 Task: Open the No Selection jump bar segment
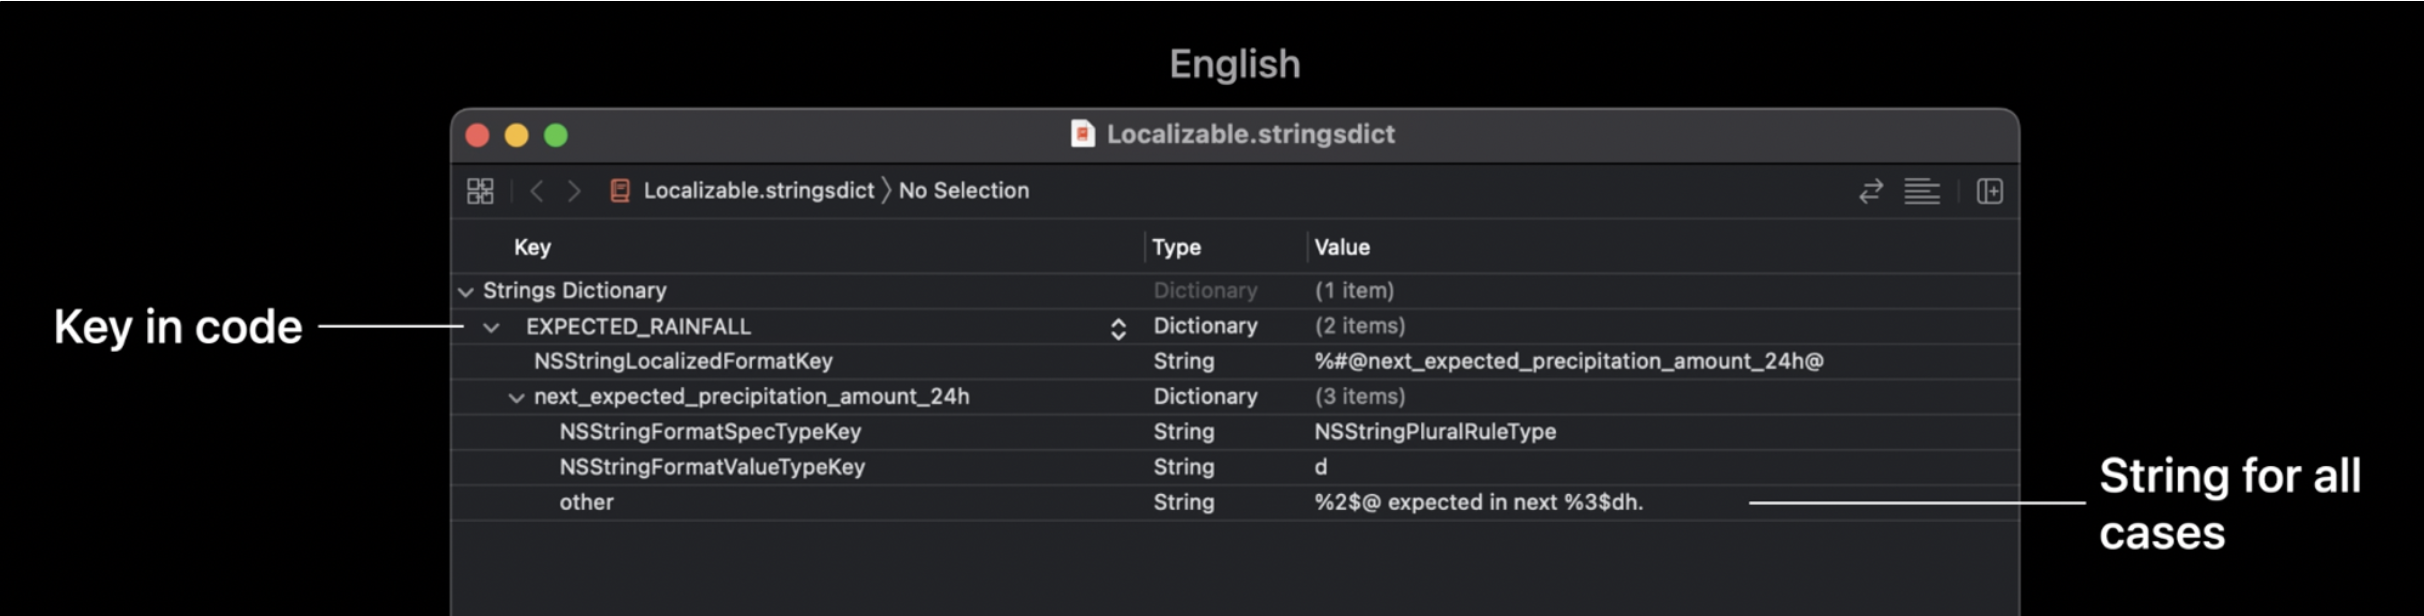point(964,191)
